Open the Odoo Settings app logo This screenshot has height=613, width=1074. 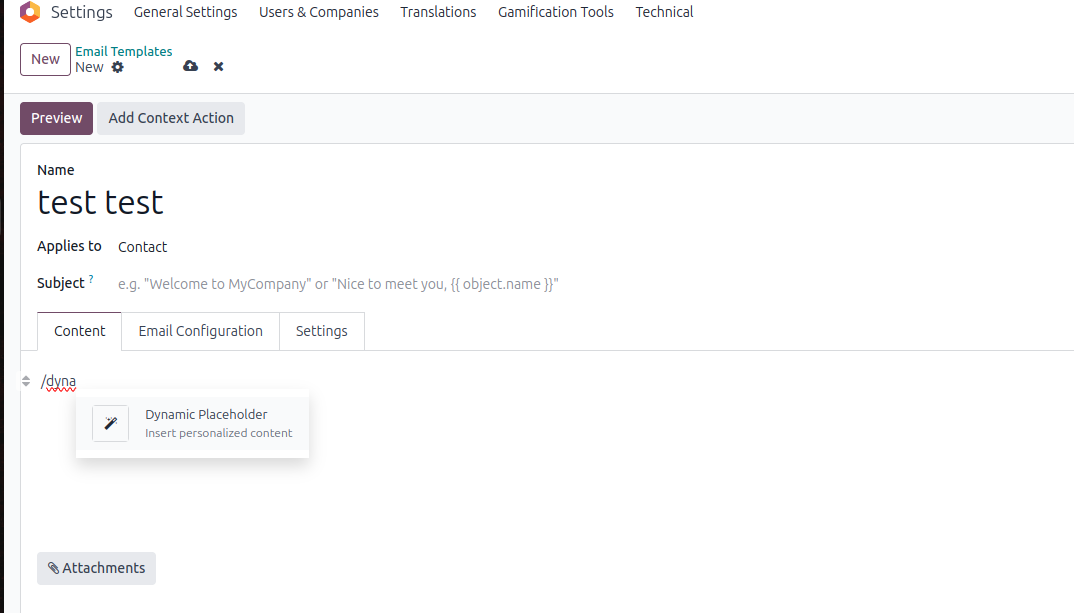point(30,12)
